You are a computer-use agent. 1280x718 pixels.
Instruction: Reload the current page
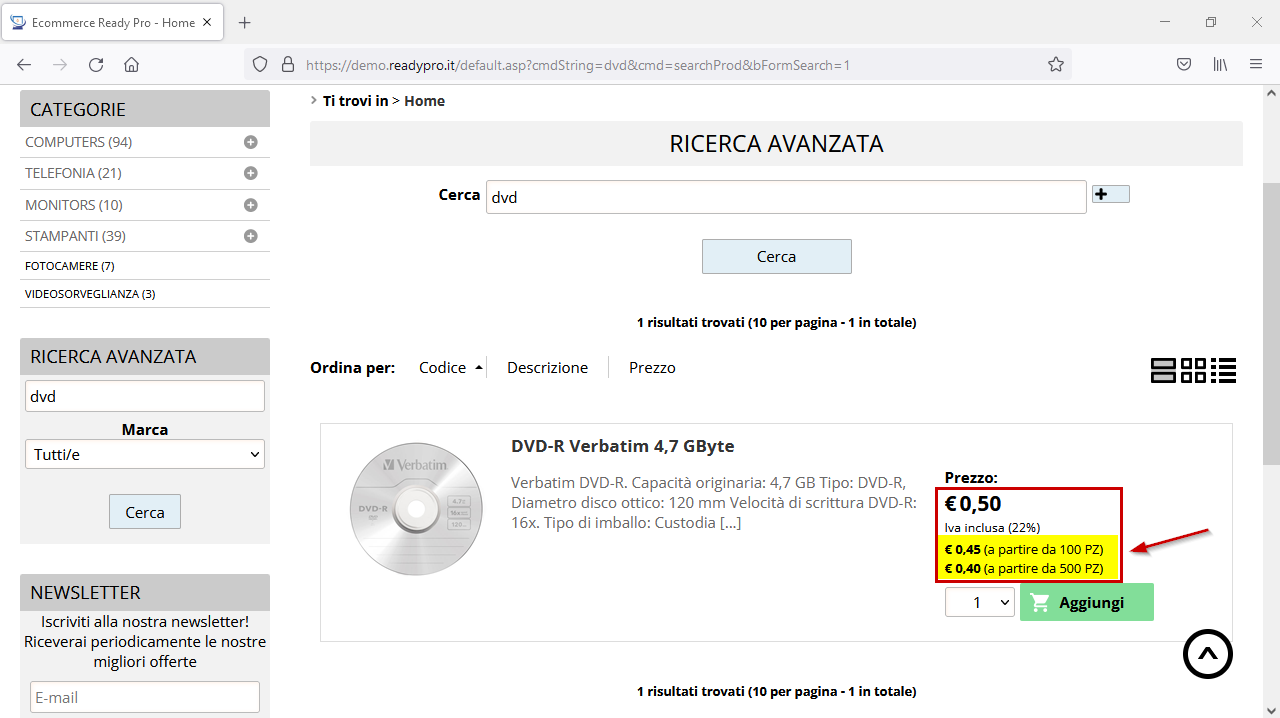(96, 65)
